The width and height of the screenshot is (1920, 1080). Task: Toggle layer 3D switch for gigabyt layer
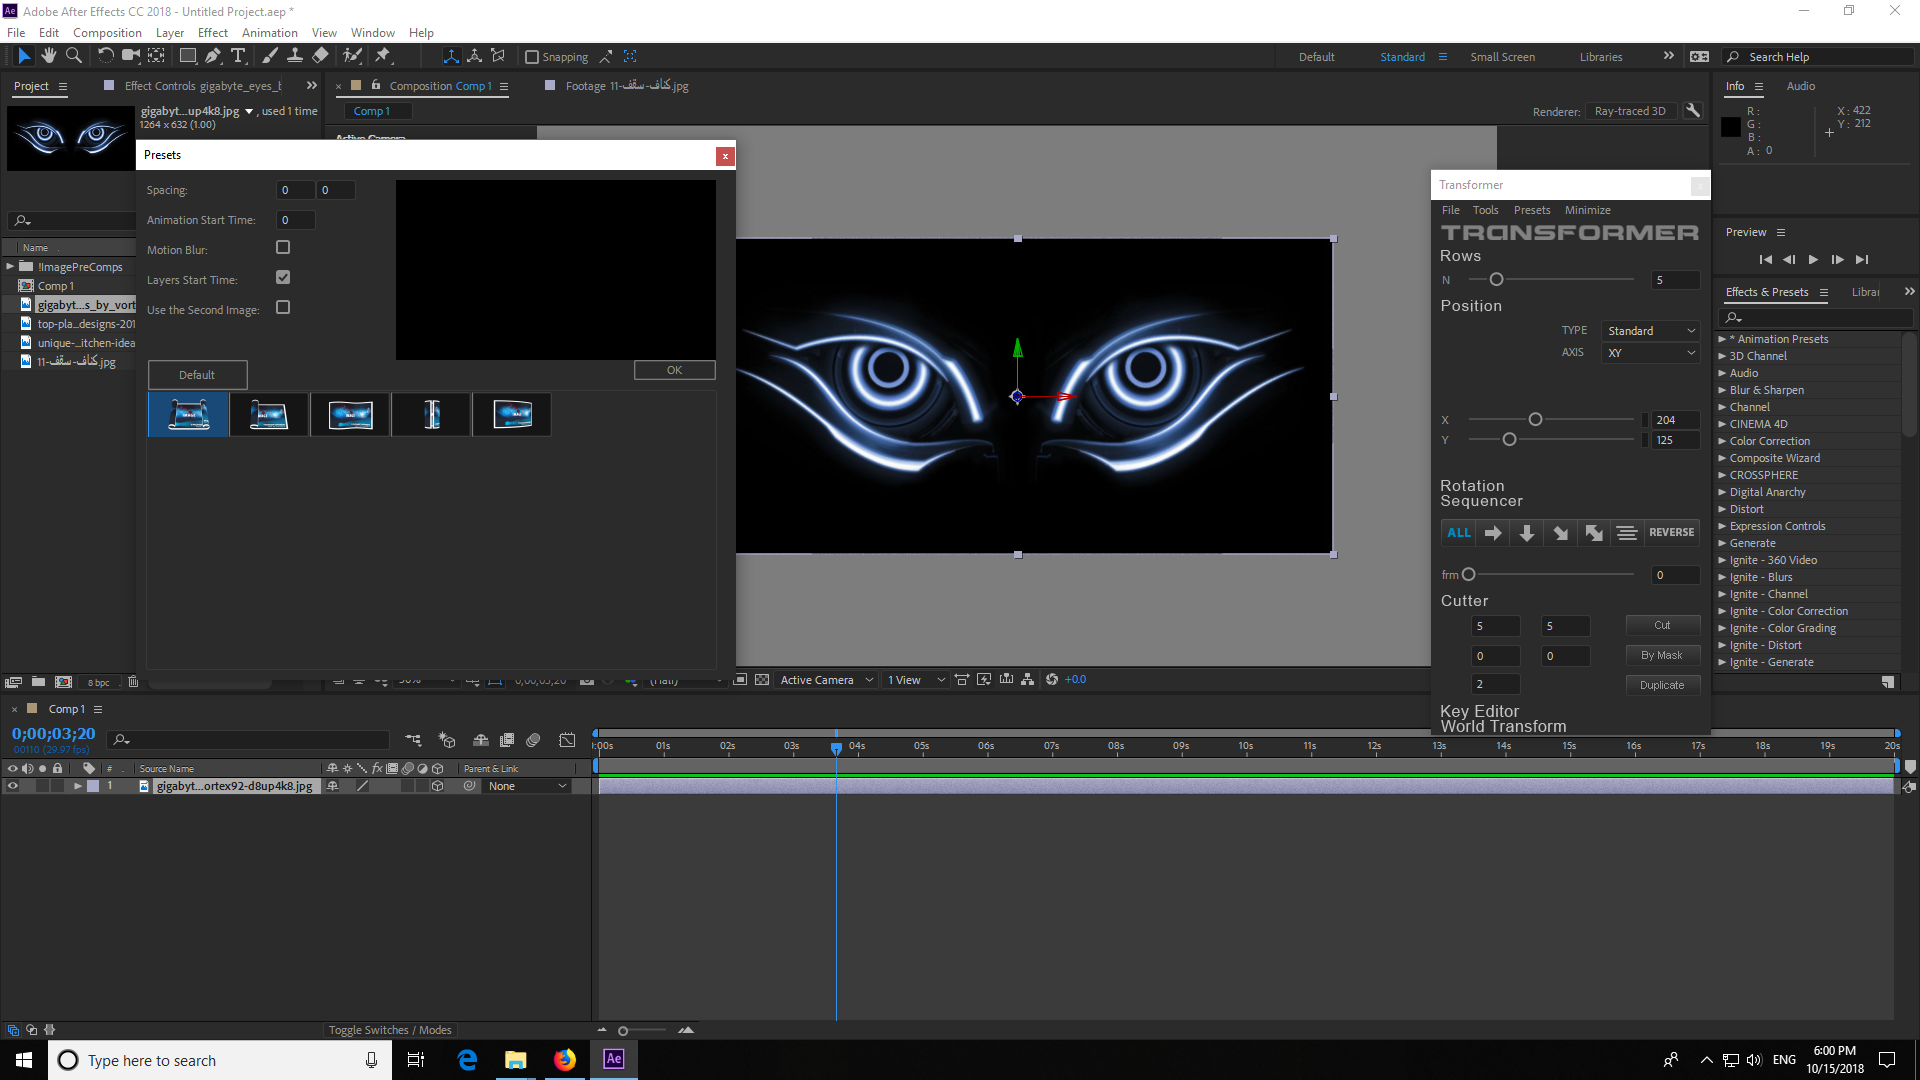437,786
